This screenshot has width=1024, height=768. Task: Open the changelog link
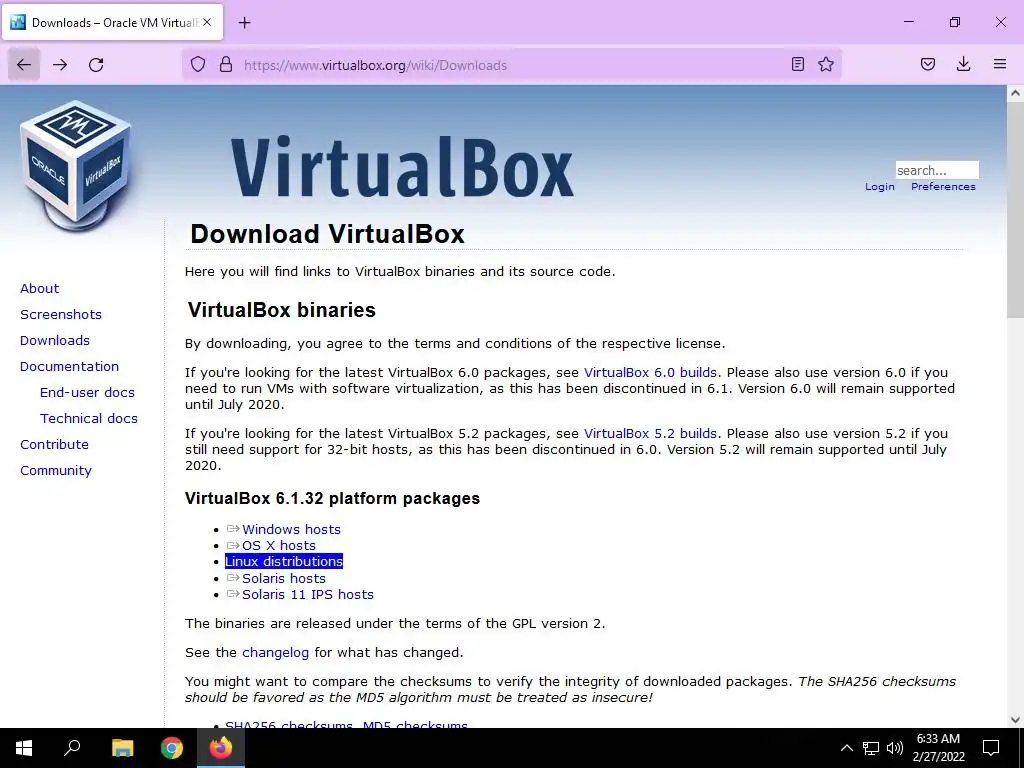click(275, 652)
